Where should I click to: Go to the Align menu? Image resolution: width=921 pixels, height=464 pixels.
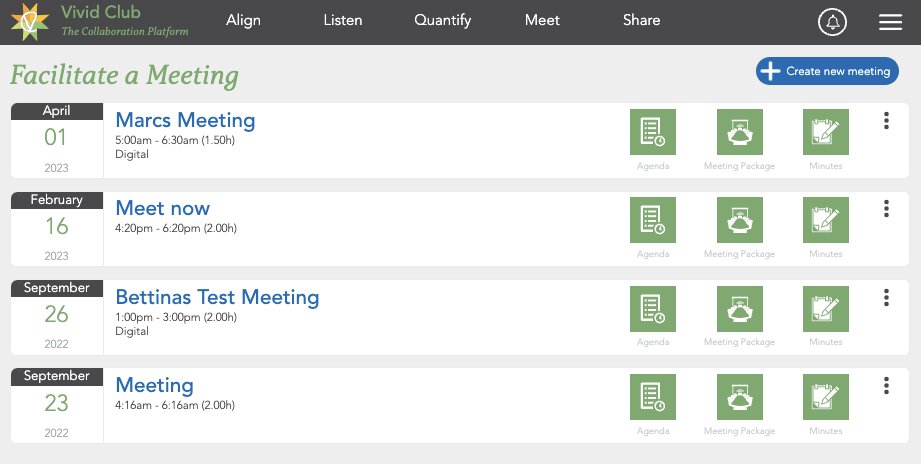point(243,20)
